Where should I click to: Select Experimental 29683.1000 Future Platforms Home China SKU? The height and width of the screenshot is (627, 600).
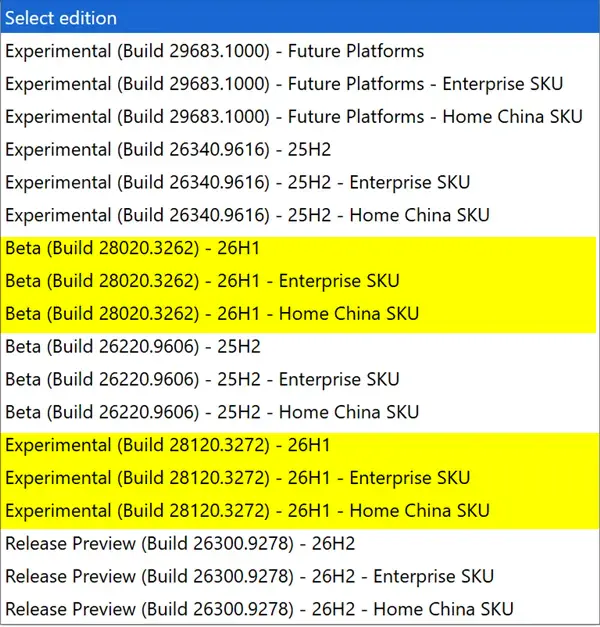tap(300, 117)
